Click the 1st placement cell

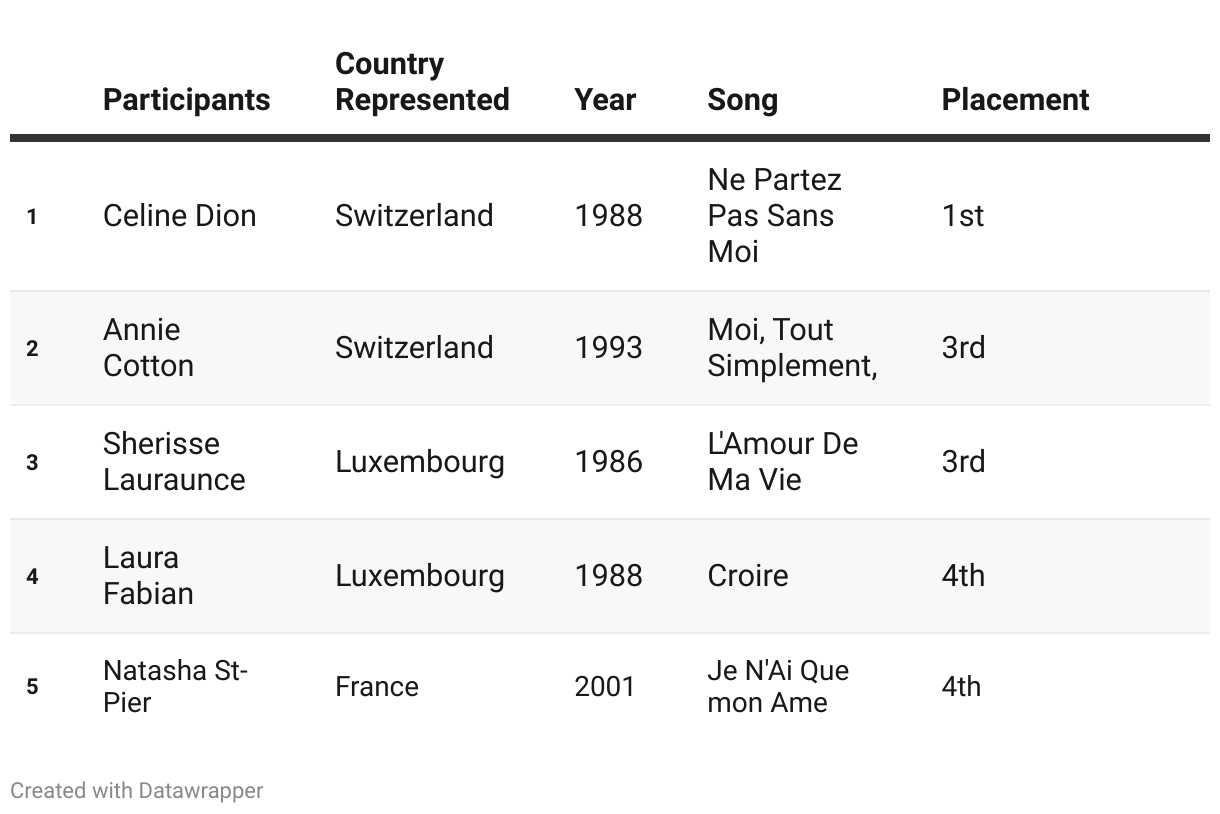[x=963, y=216]
